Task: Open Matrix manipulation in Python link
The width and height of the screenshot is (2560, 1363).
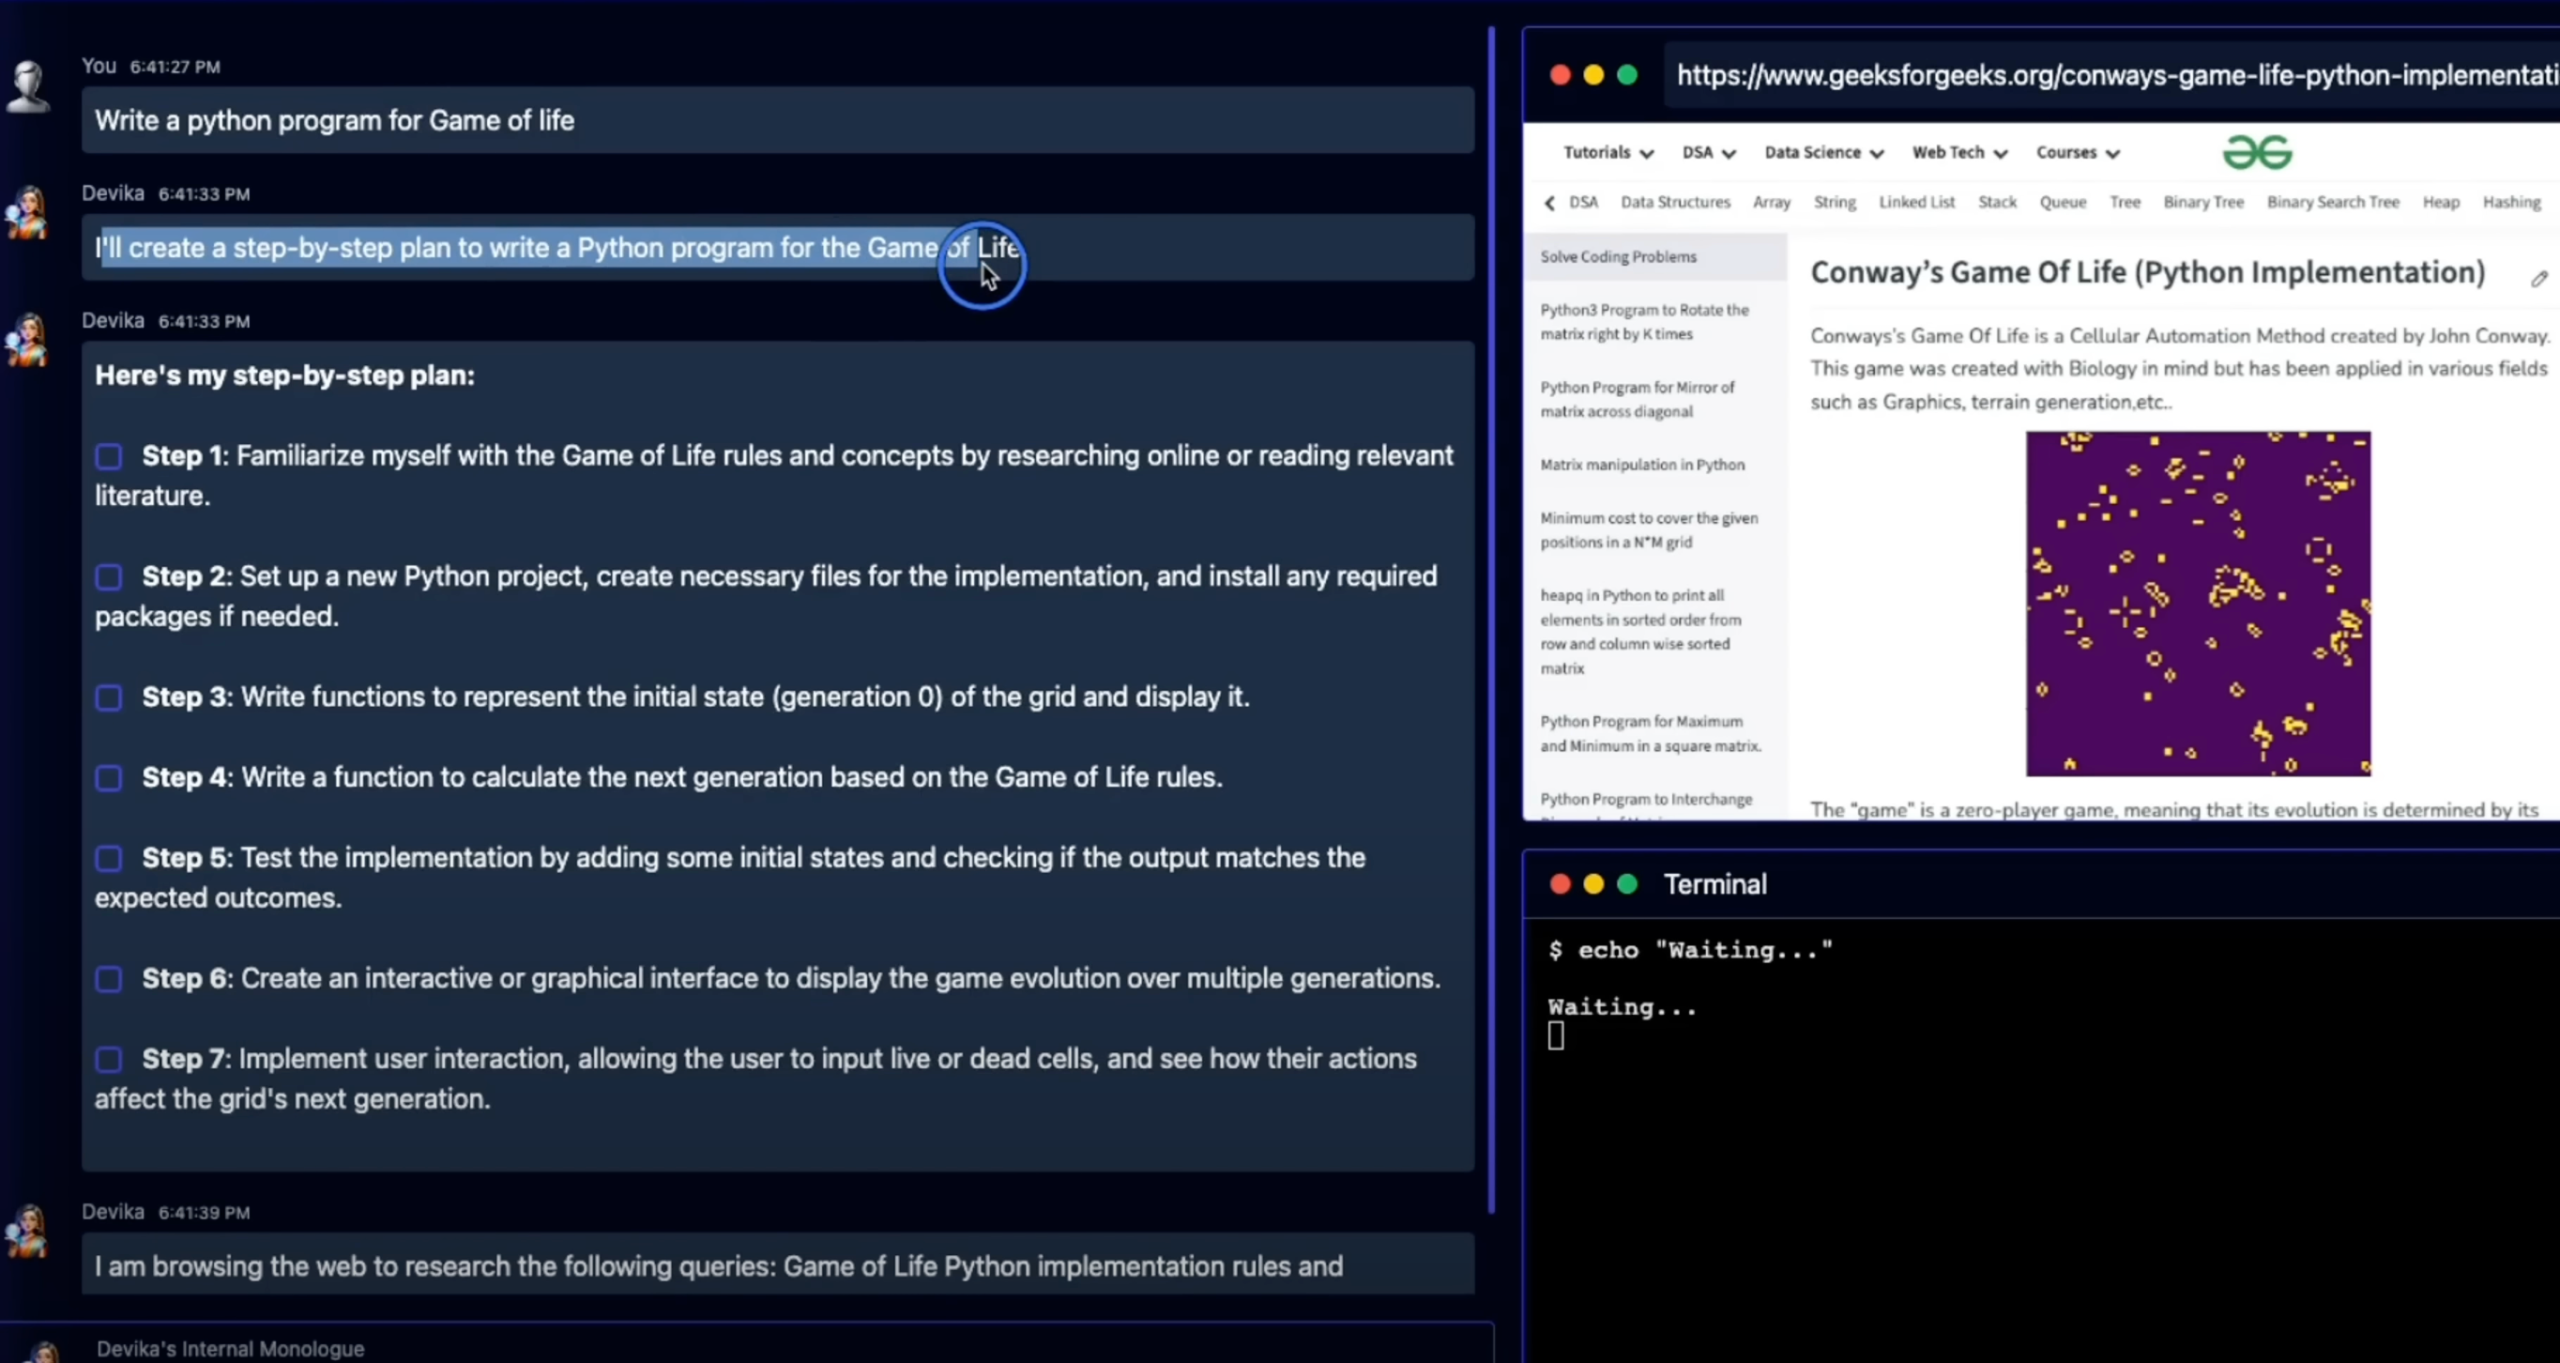Action: coord(1642,465)
